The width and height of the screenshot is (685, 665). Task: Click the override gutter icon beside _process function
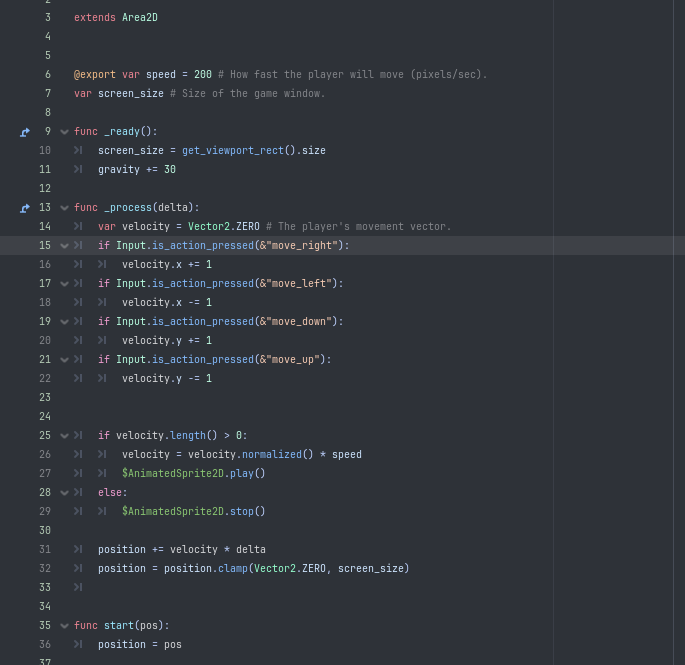tap(25, 208)
